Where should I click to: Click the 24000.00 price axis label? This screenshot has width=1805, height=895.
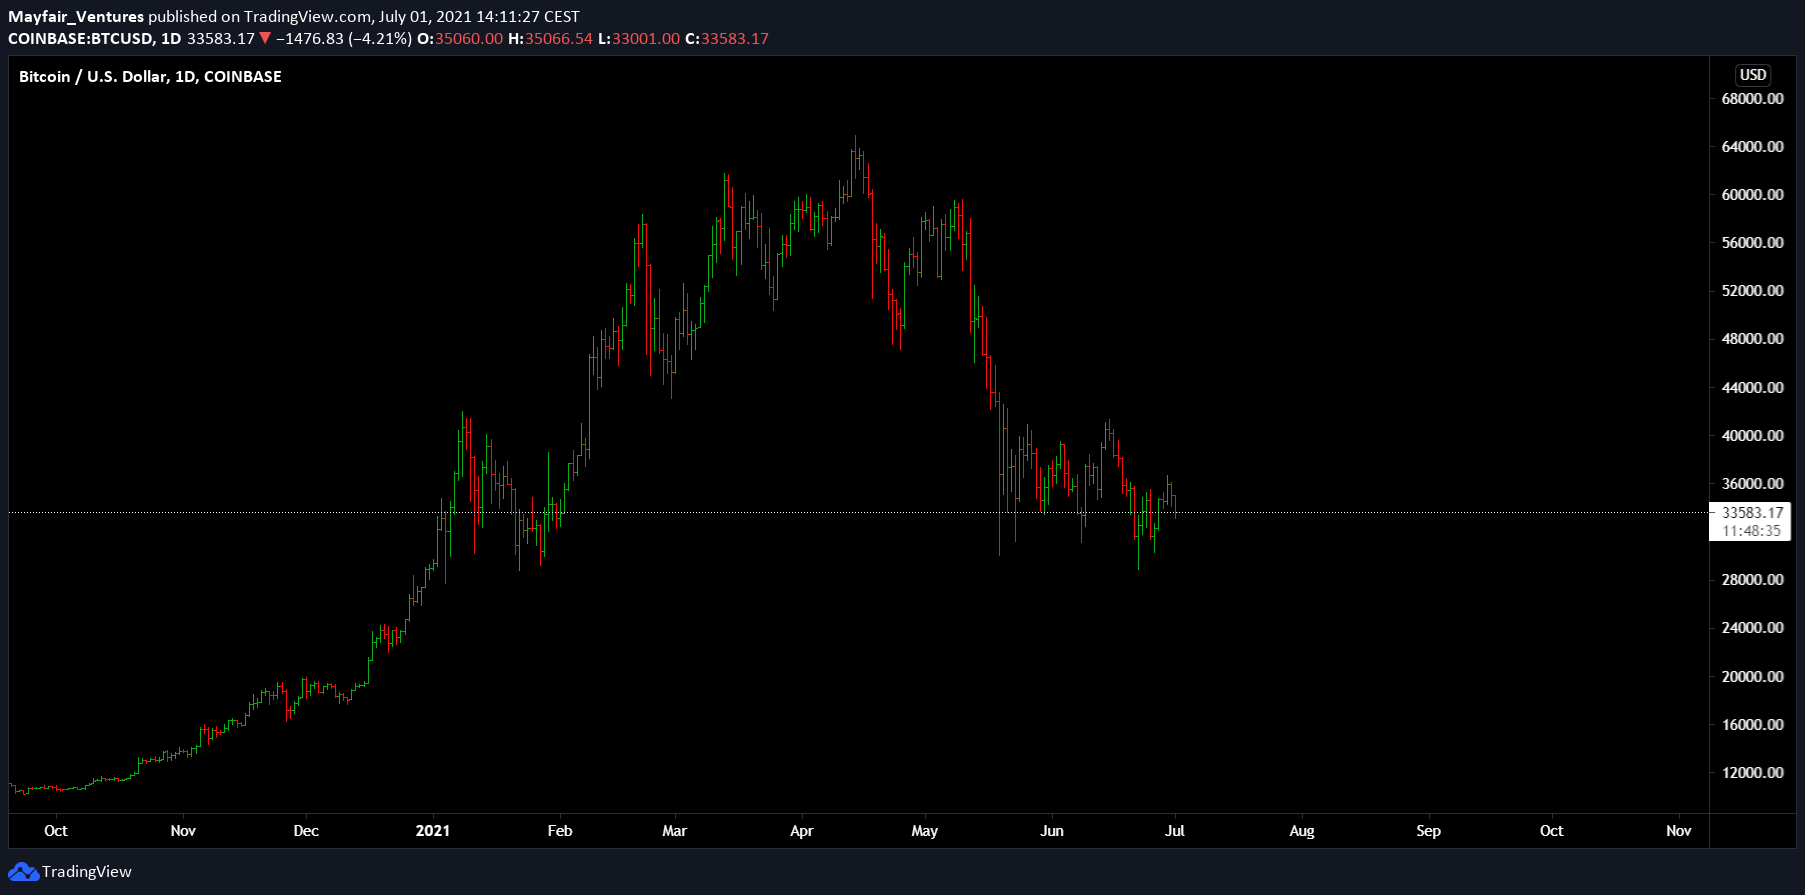1752,628
